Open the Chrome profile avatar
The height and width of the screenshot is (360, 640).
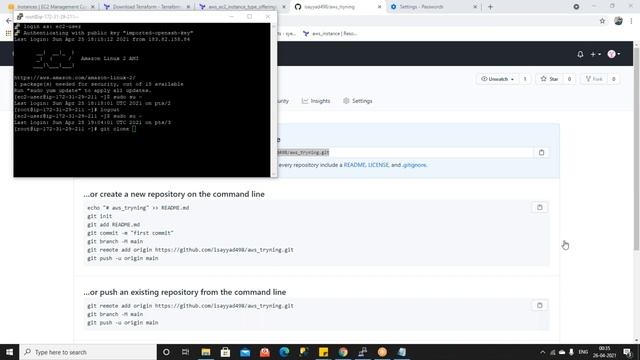(618, 21)
